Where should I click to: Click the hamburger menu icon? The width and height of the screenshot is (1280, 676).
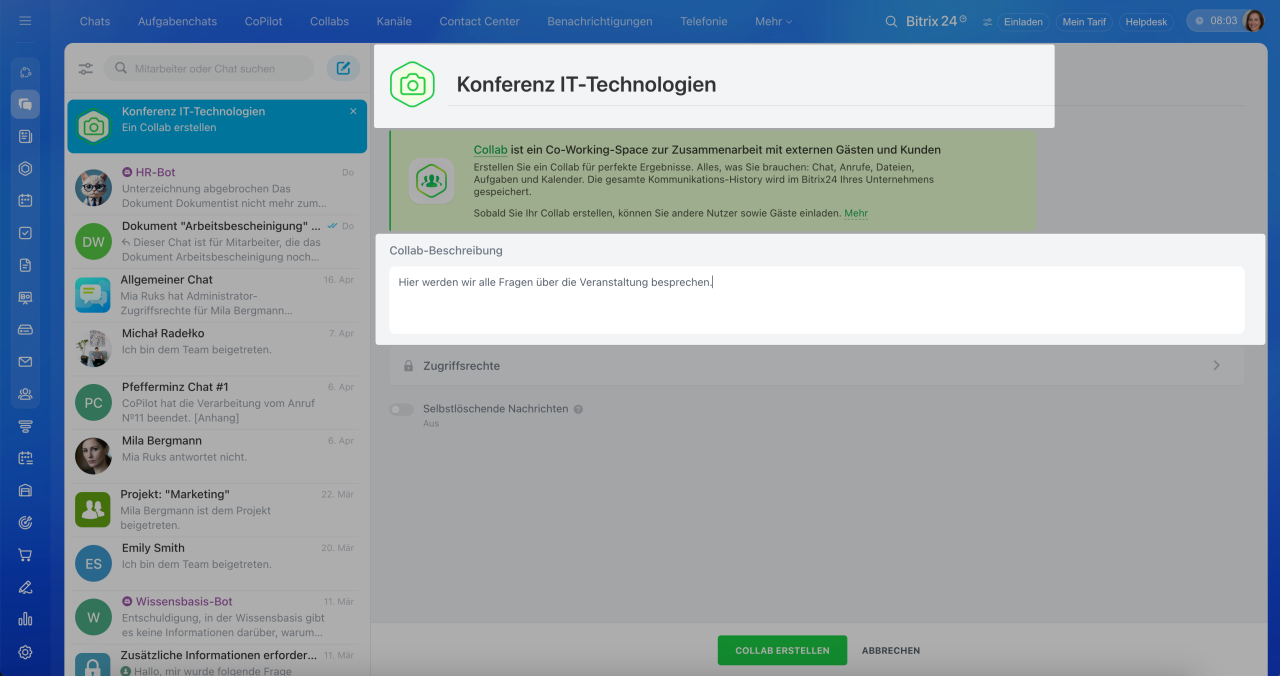tap(25, 21)
